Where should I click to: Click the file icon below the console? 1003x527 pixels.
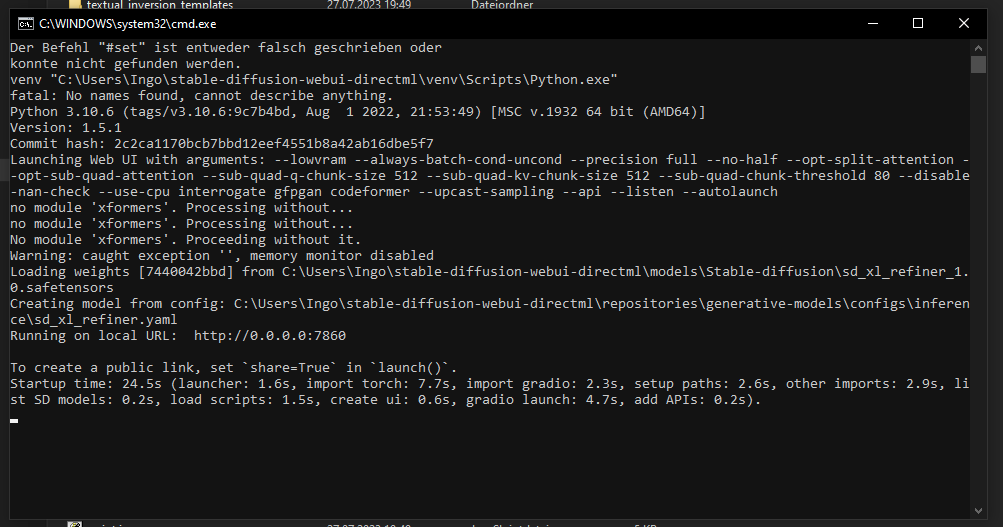pos(75,523)
